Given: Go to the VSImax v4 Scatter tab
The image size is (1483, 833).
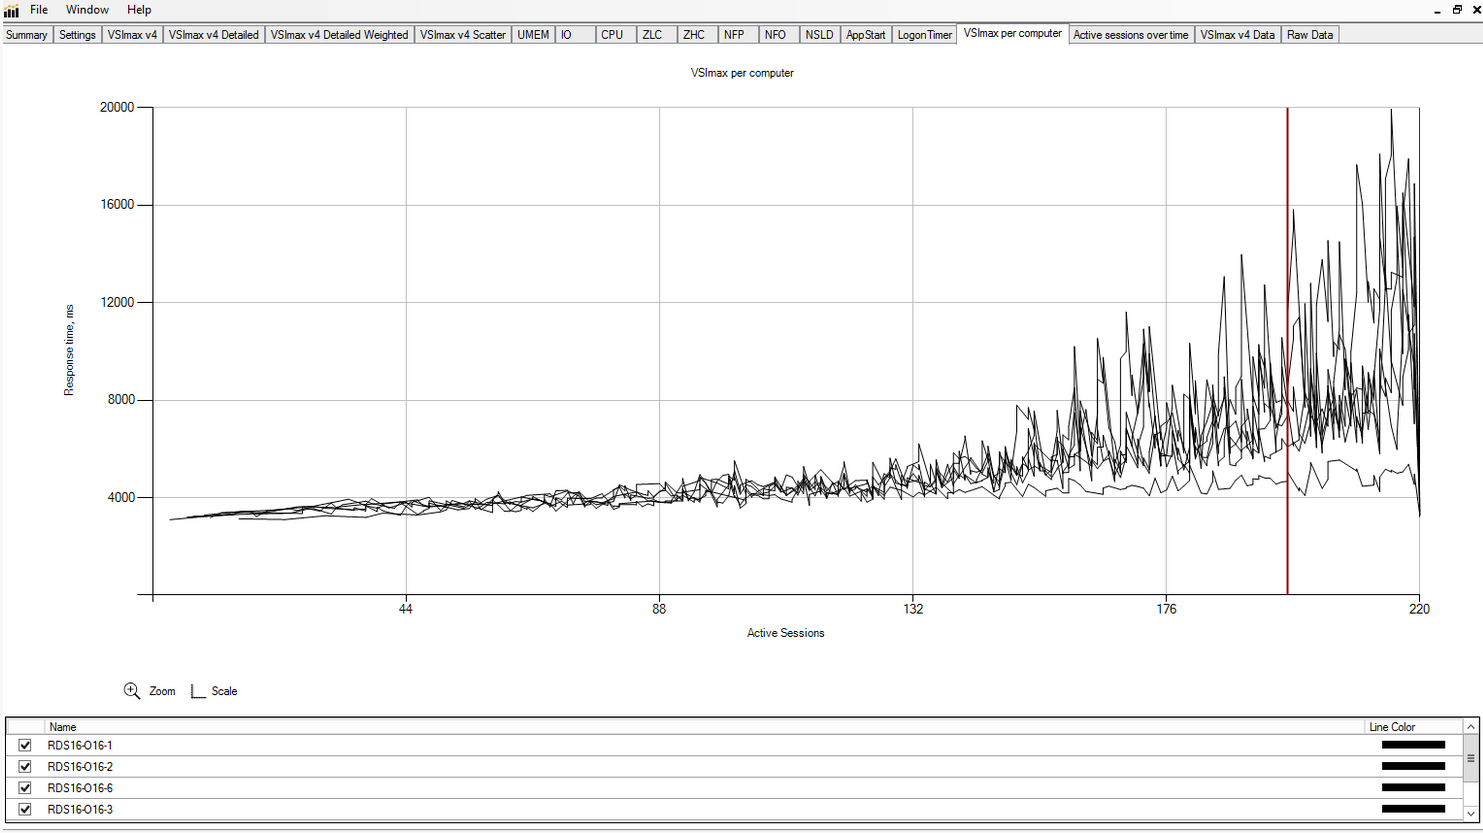Looking at the screenshot, I should point(462,35).
